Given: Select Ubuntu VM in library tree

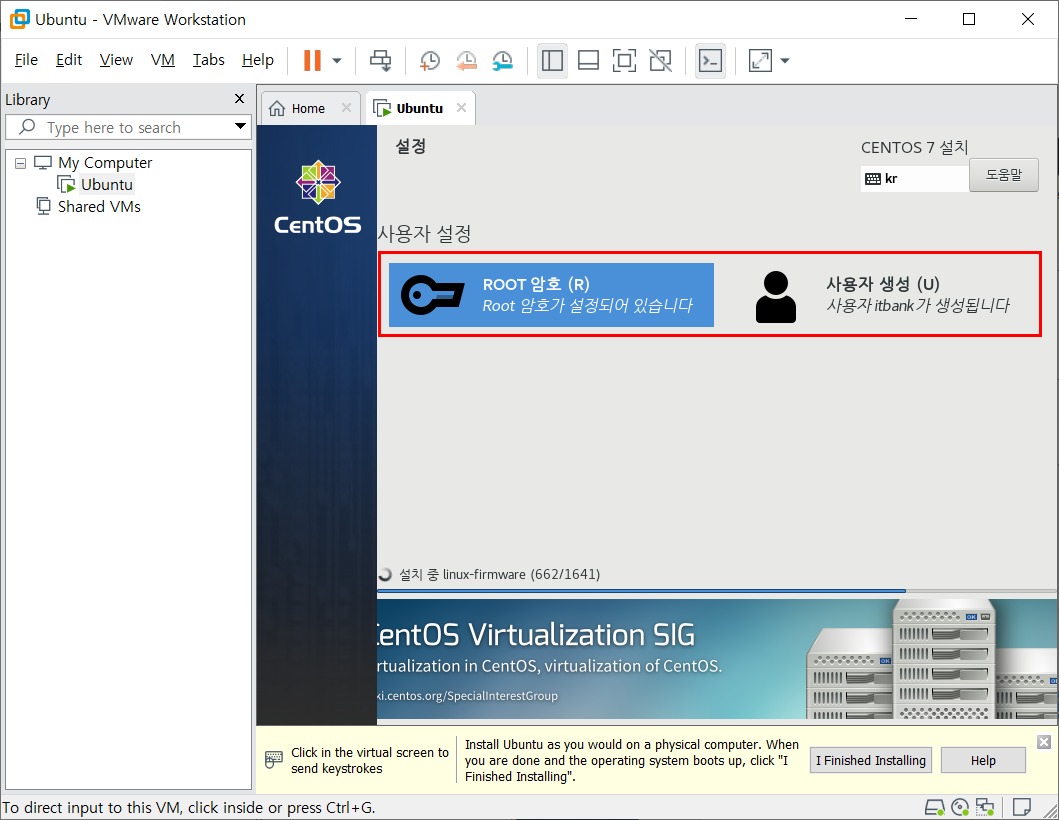Looking at the screenshot, I should click(x=106, y=184).
